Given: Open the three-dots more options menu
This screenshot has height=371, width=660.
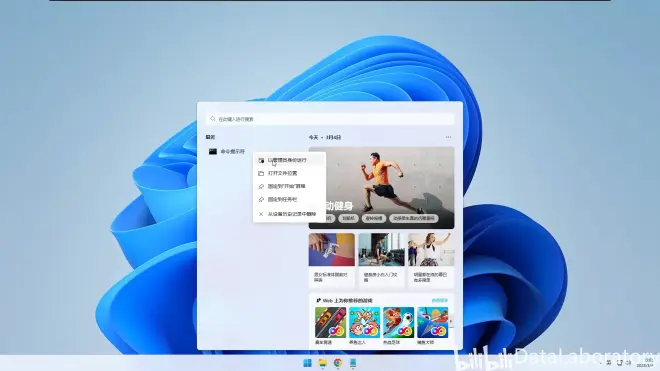Looking at the screenshot, I should (448, 137).
